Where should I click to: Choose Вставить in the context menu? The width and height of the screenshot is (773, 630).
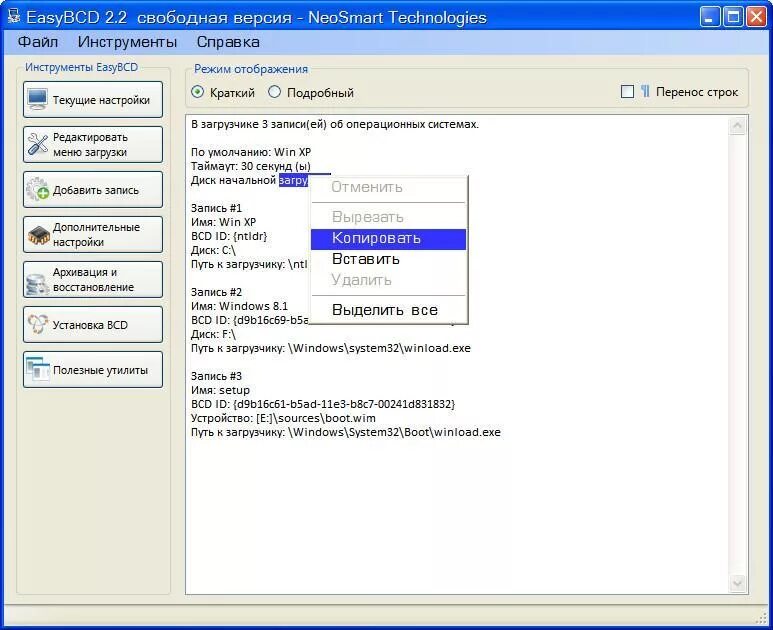coord(388,259)
